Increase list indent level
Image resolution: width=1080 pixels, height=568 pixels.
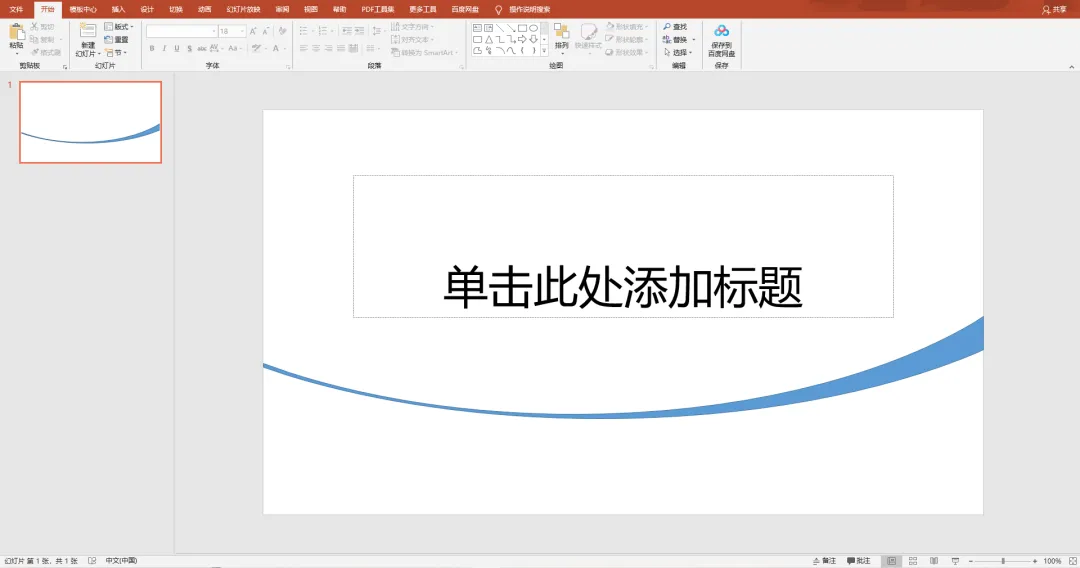tap(360, 31)
